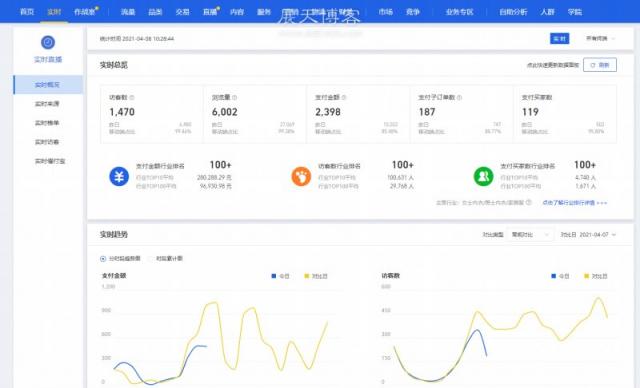
Task: Click the 支付金额行业排名 label
Action: tap(160, 166)
